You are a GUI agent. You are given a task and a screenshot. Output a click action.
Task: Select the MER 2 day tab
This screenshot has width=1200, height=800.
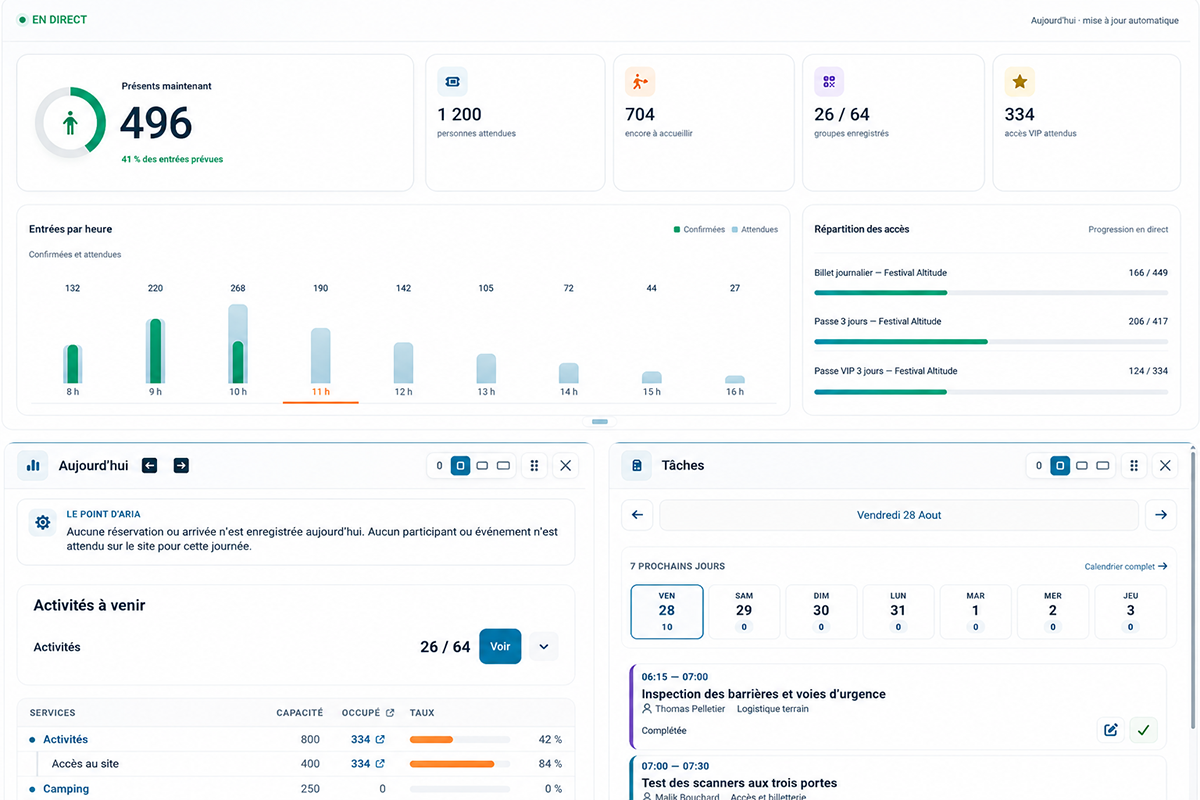[x=1053, y=612]
